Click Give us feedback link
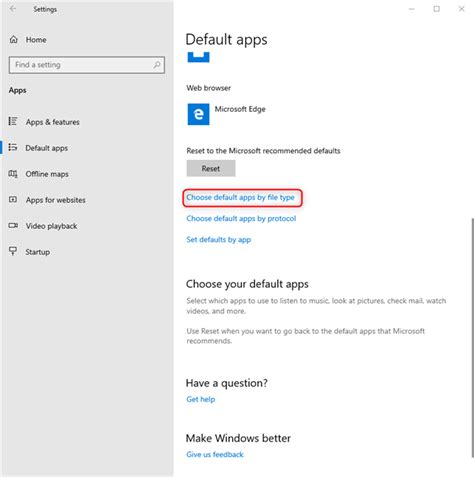Screen dimensions: 474x477 click(215, 454)
